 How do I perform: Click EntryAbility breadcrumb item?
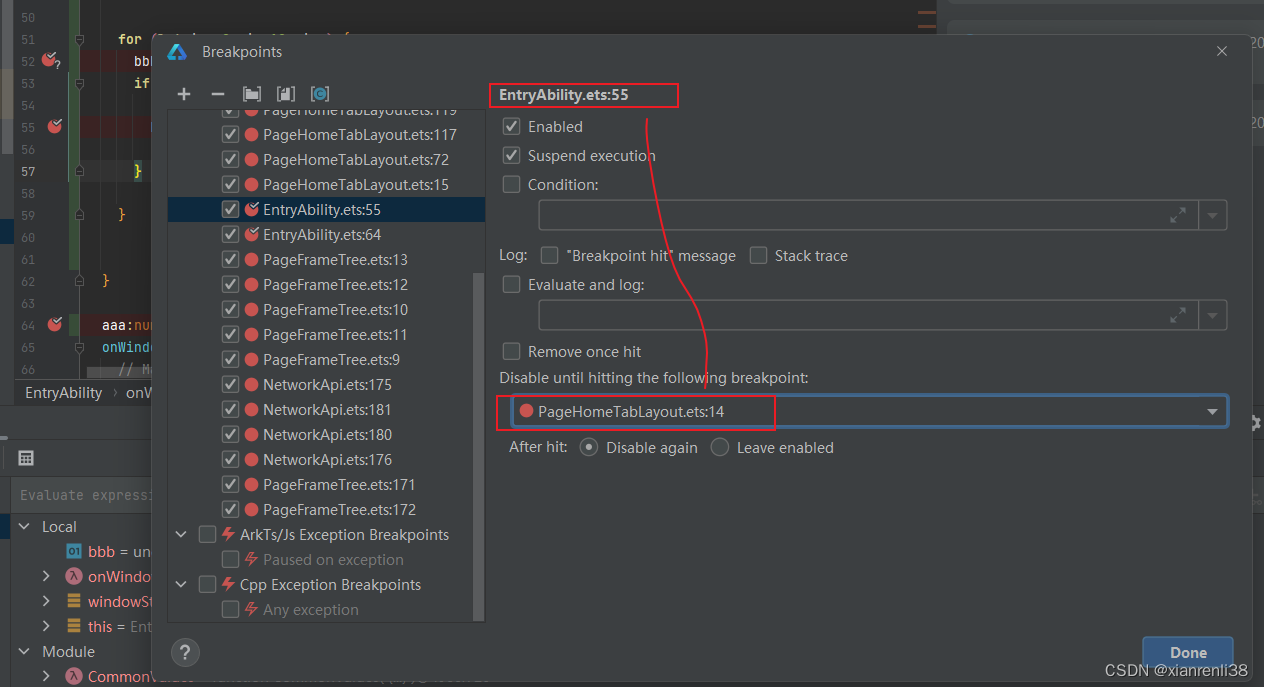coord(63,393)
